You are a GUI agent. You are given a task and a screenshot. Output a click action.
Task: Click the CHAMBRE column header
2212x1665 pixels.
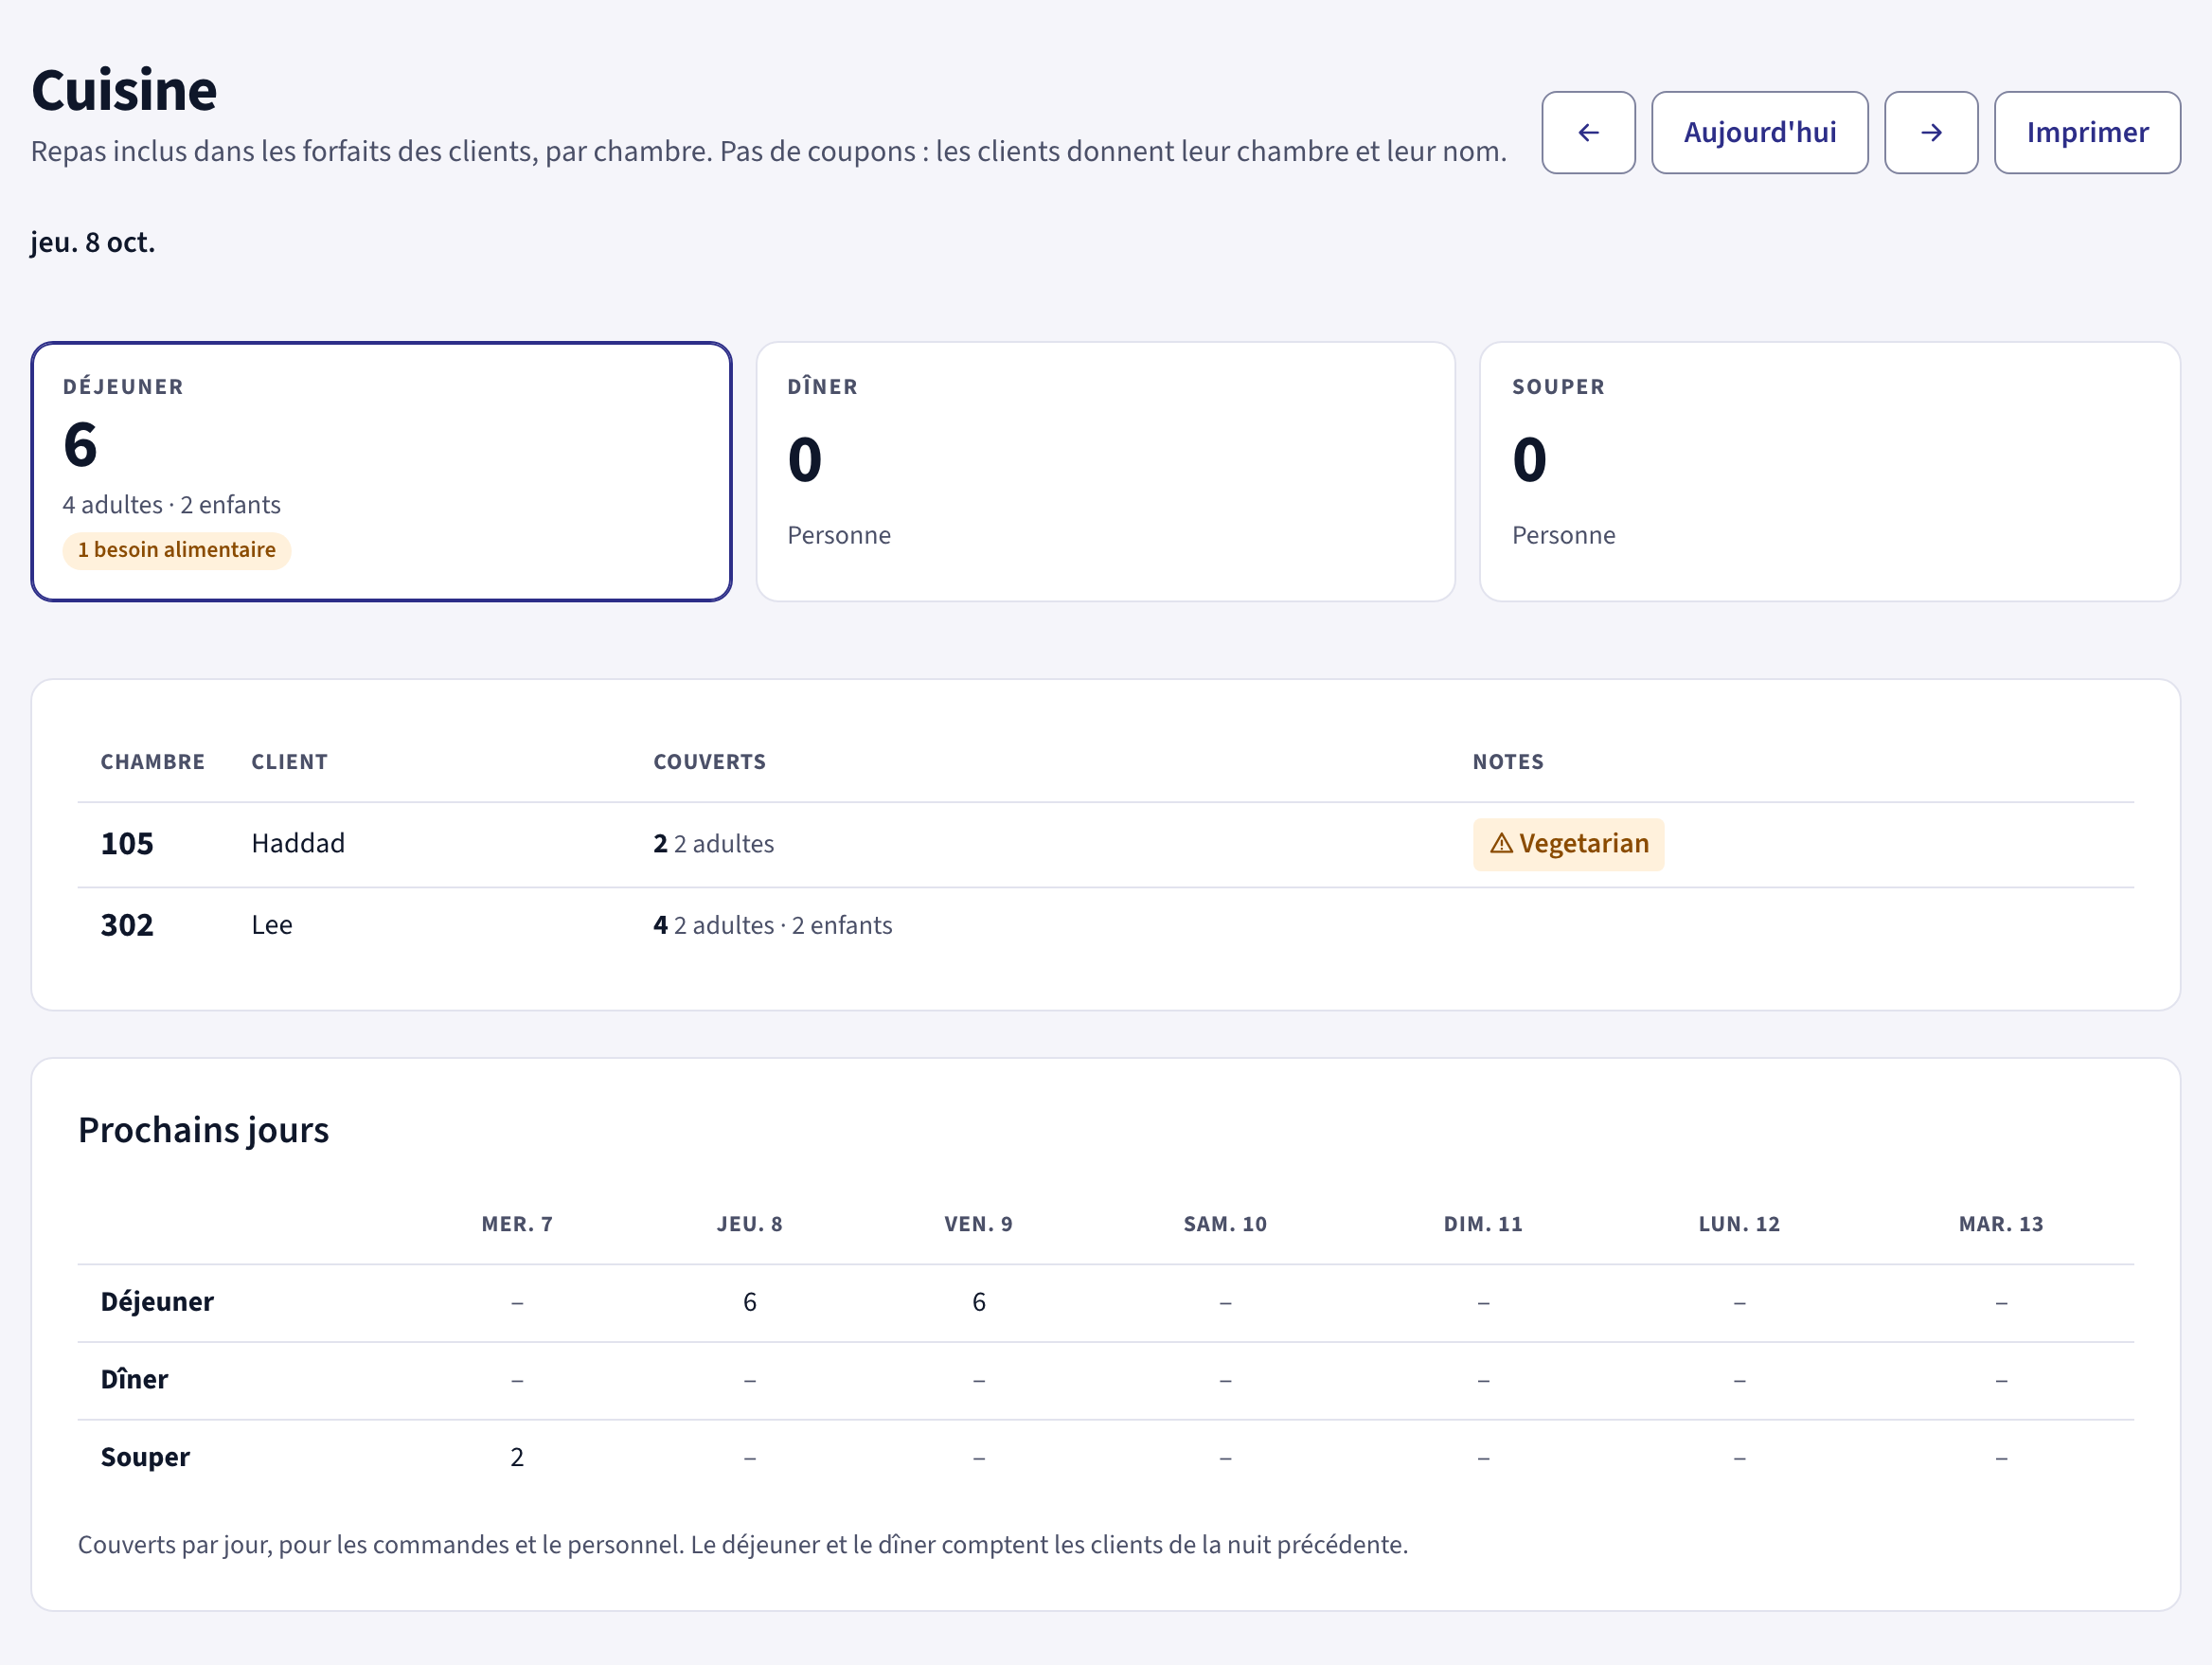coord(153,762)
